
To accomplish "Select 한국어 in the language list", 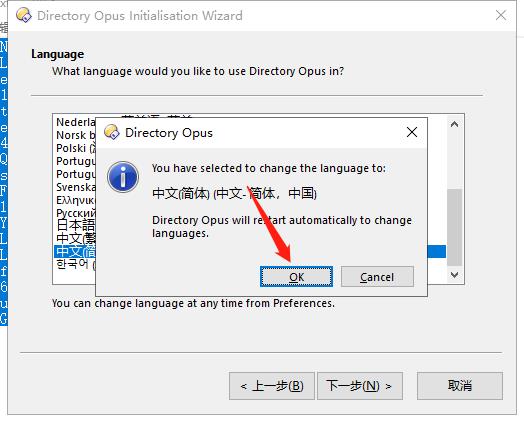I will [x=76, y=264].
